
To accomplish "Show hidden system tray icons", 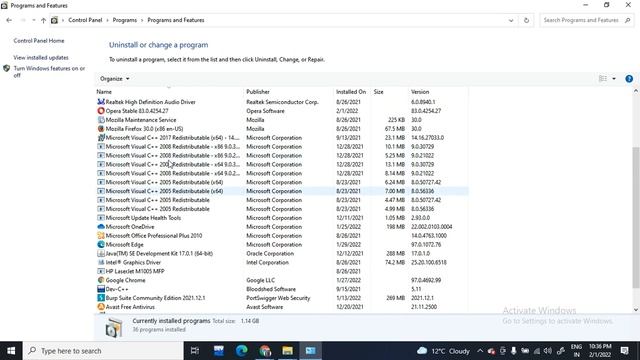I will pos(480,351).
